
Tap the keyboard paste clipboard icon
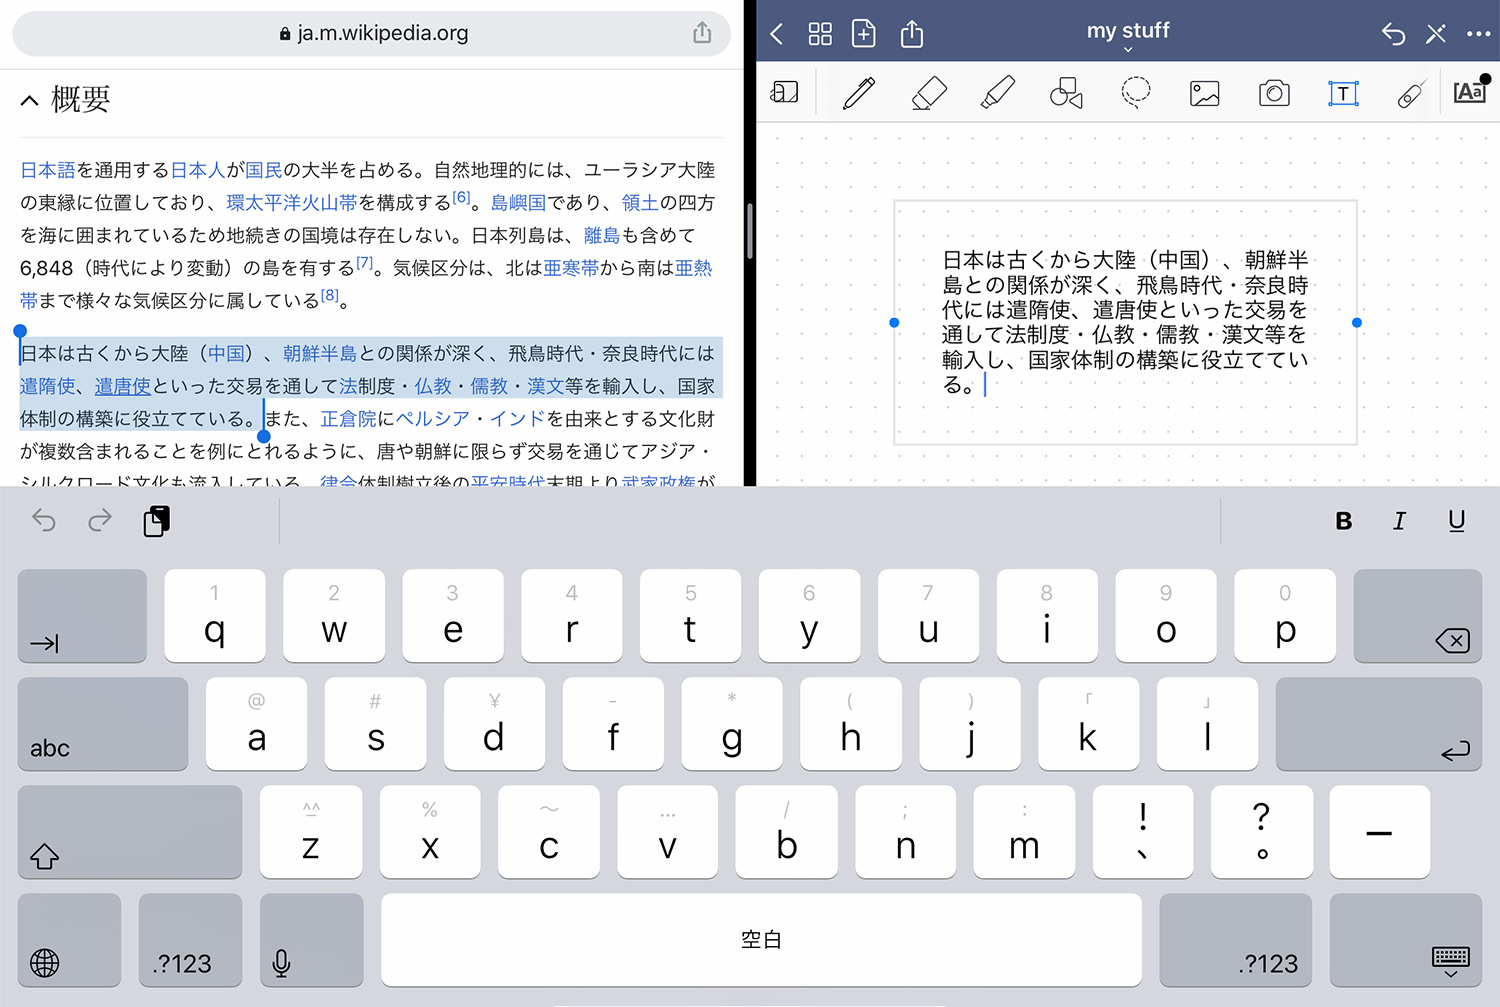pyautogui.click(x=156, y=521)
